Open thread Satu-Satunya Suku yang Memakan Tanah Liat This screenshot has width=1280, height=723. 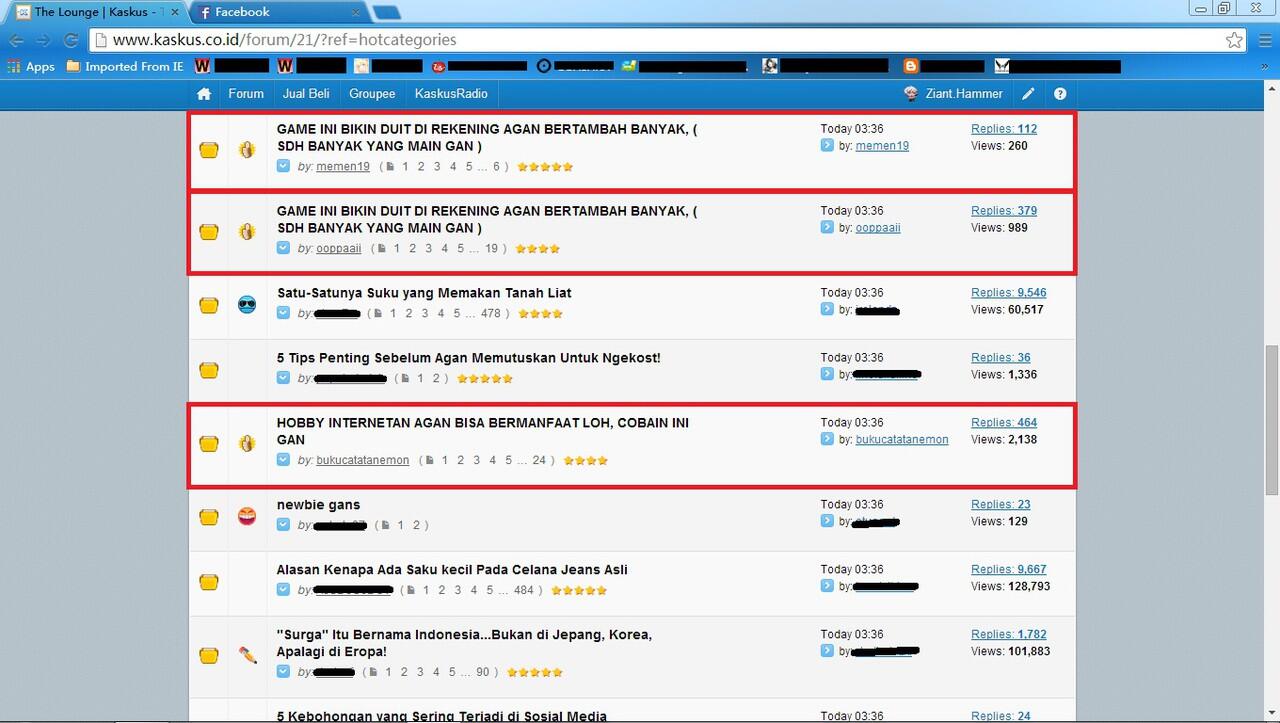pos(424,293)
